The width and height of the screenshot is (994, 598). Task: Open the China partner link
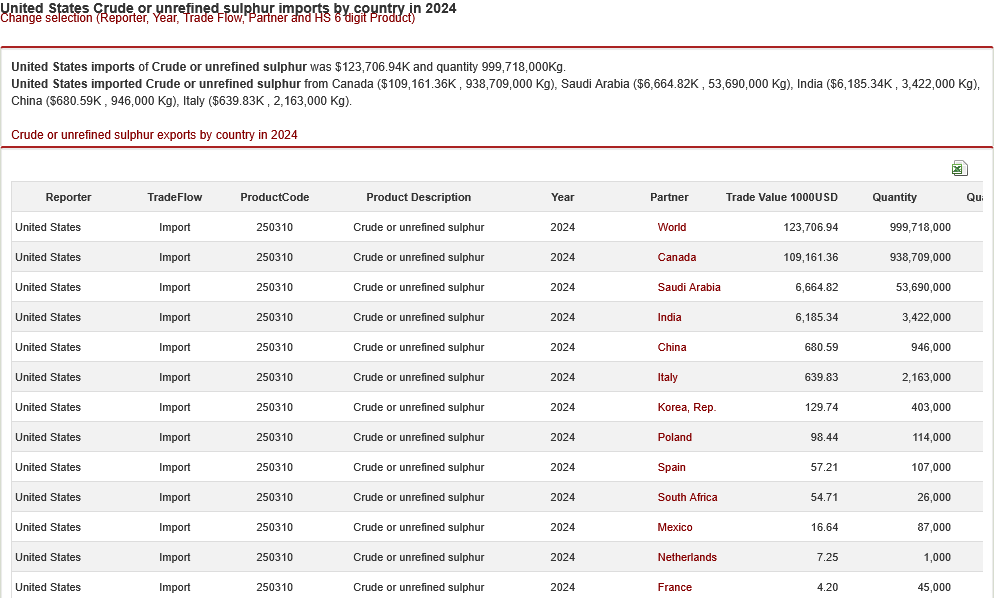(671, 348)
